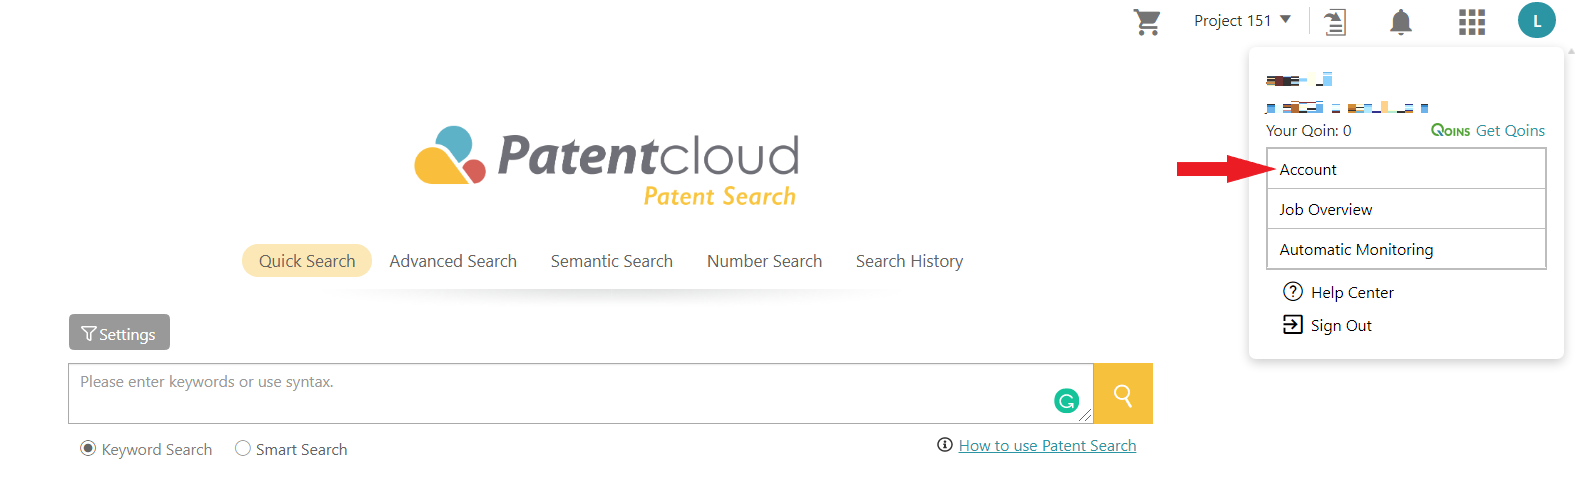Click the yellow magnifier search button
The height and width of the screenshot is (493, 1581).
click(1123, 394)
